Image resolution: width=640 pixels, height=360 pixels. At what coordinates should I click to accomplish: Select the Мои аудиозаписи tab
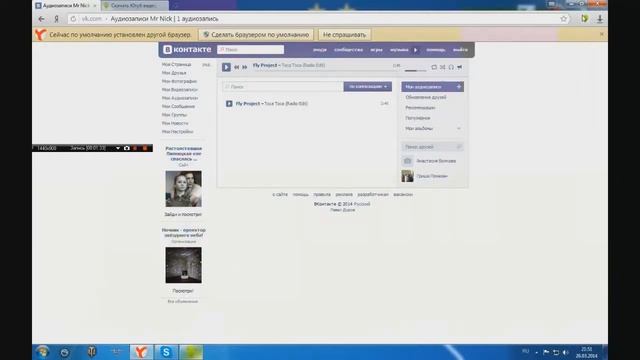click(x=432, y=87)
